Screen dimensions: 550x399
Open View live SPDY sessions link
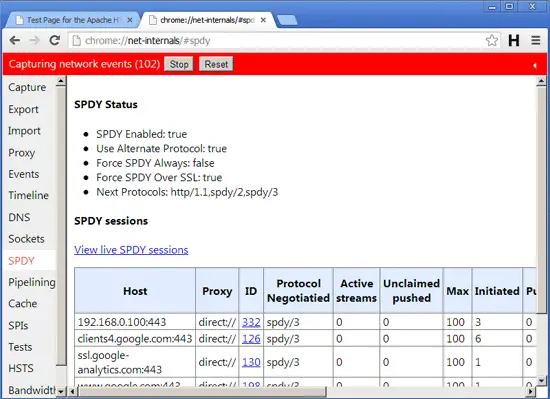click(x=131, y=250)
